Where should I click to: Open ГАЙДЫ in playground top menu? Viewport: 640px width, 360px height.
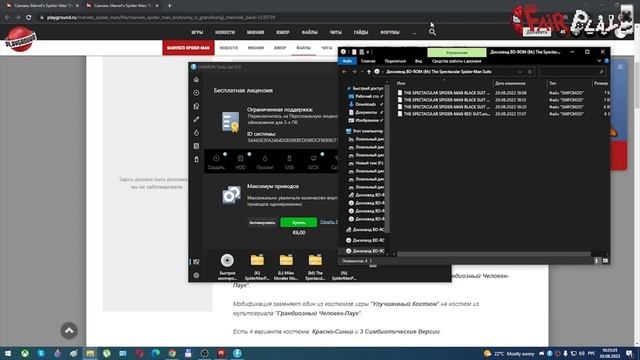[361, 32]
